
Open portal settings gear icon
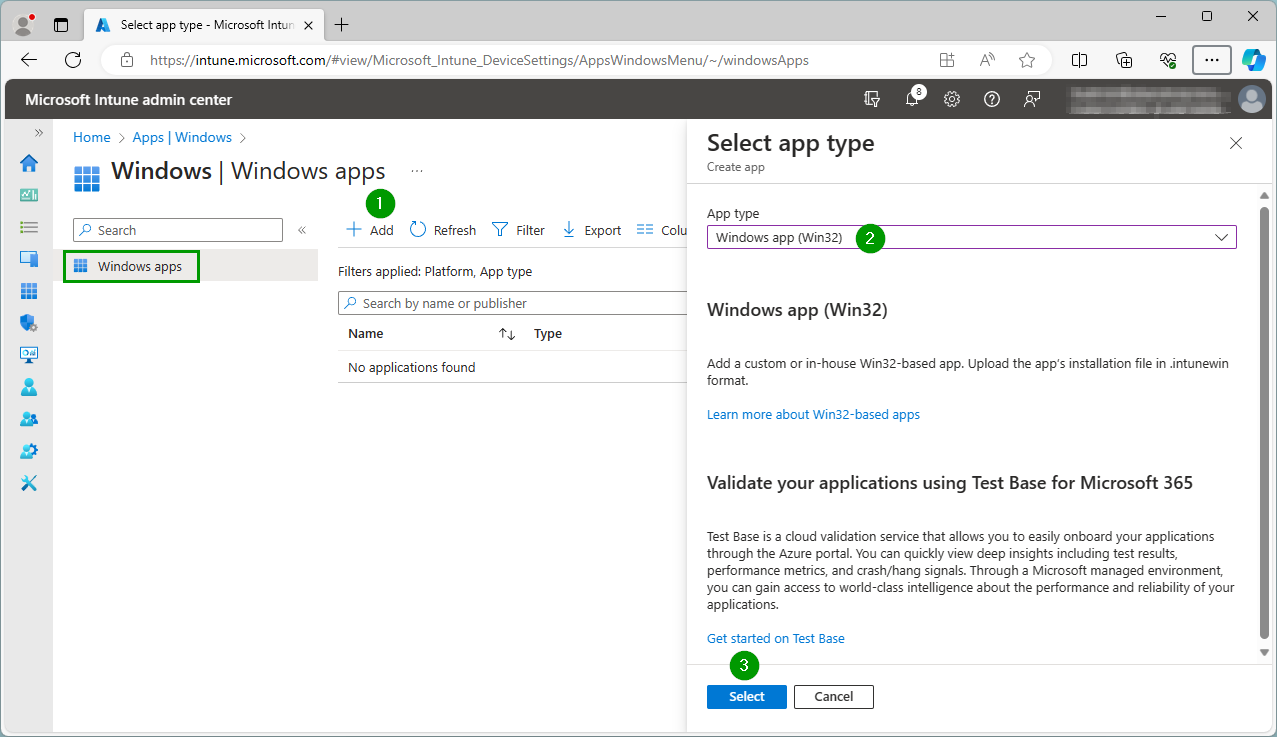(x=952, y=99)
